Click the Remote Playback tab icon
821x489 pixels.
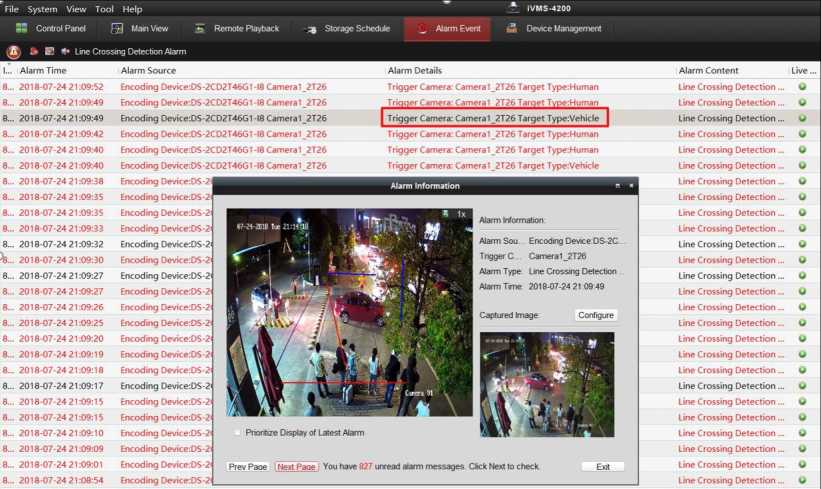click(x=201, y=29)
